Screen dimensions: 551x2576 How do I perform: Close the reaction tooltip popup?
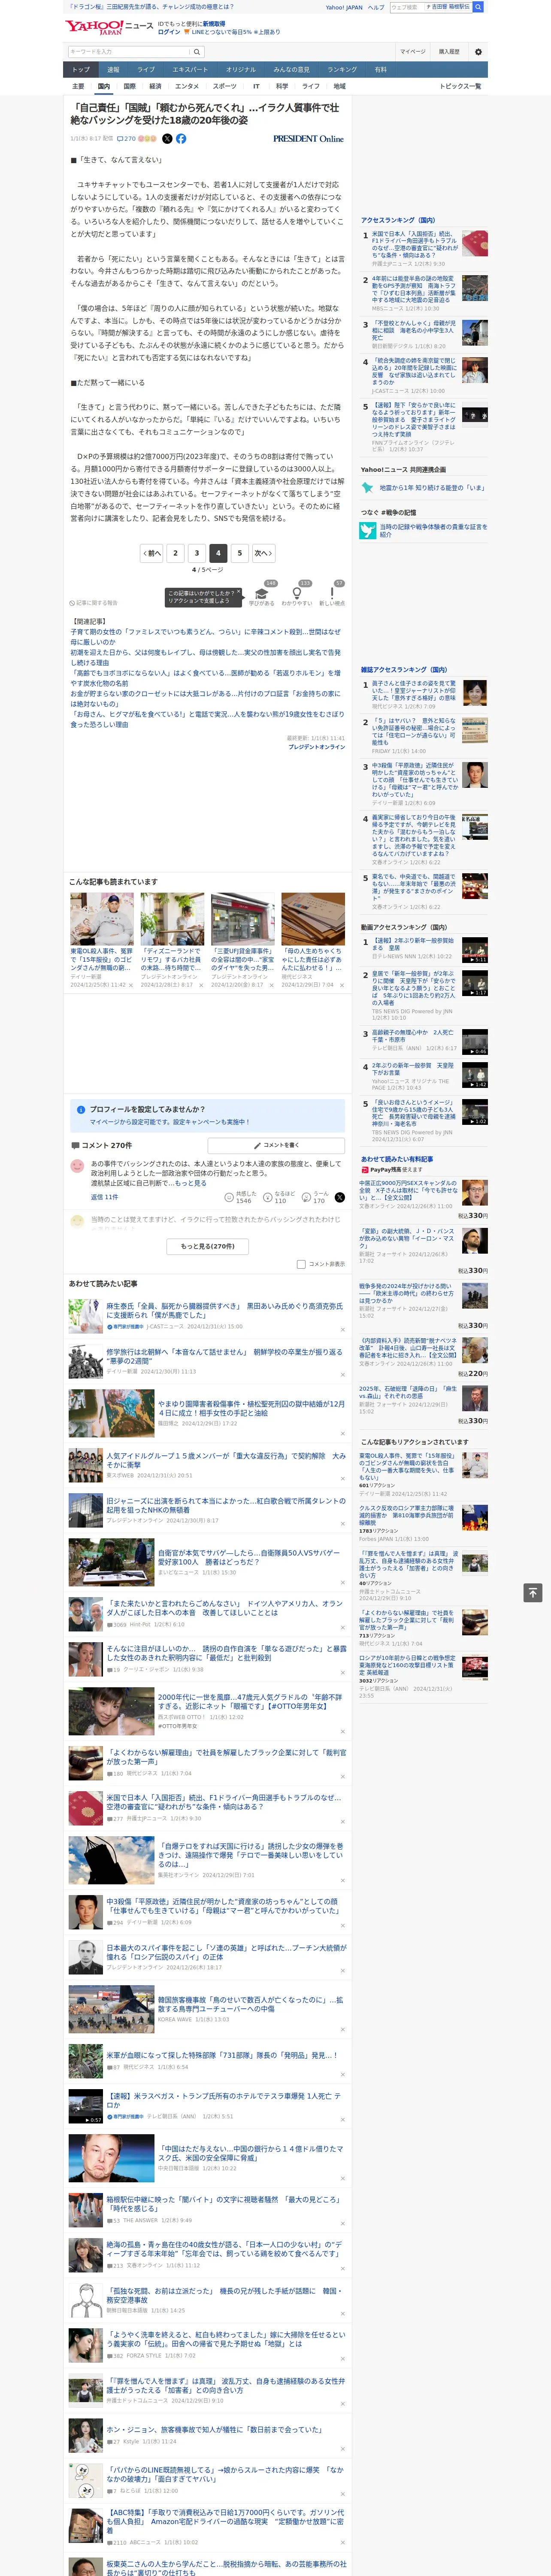tap(239, 592)
